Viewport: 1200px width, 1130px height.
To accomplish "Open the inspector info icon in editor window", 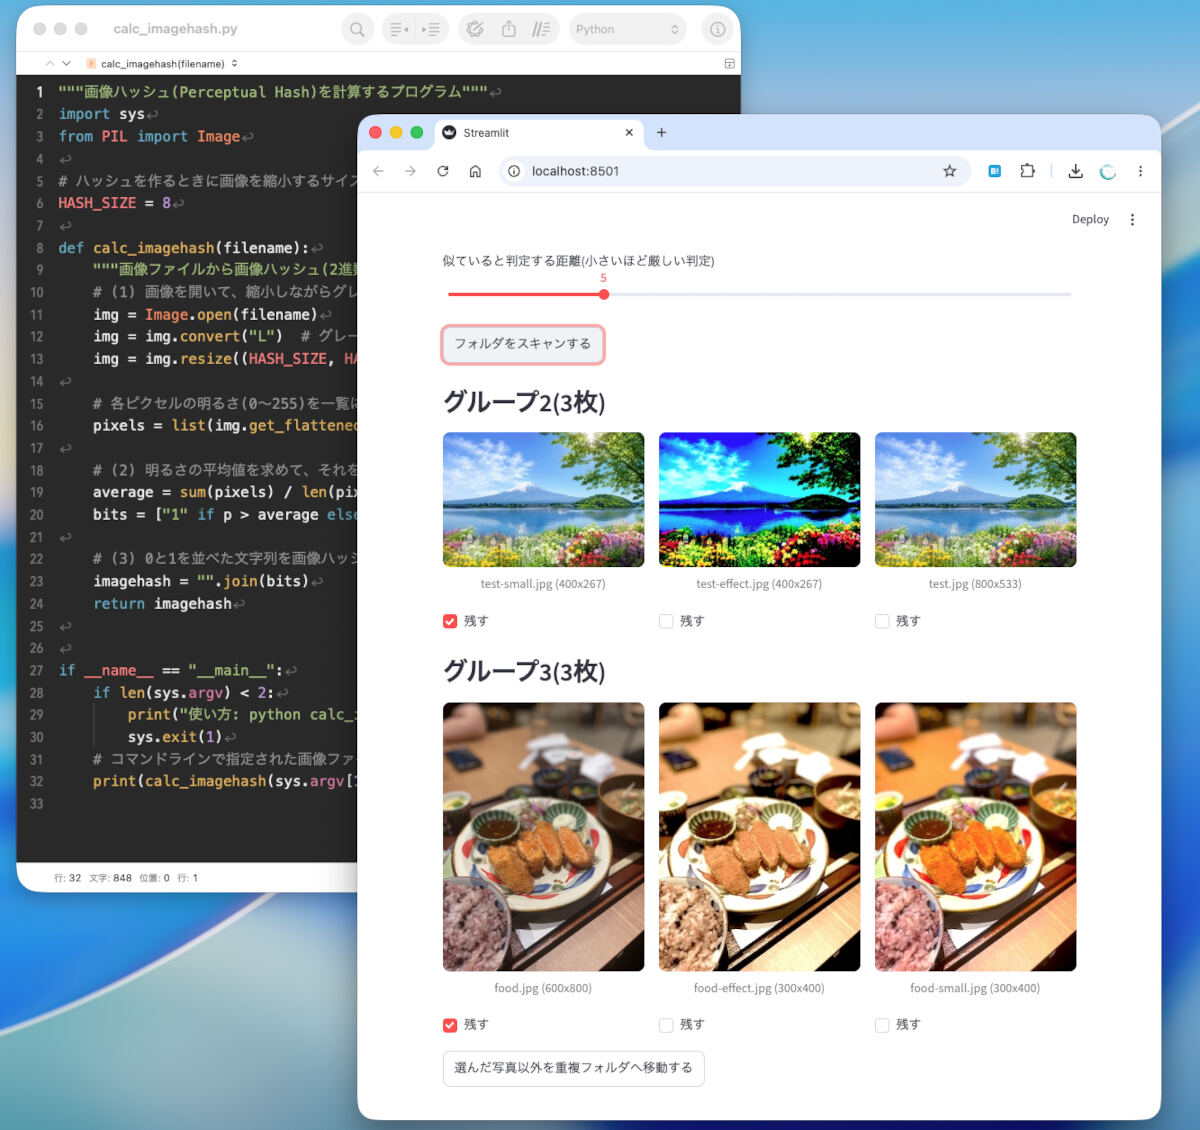I will click(717, 29).
